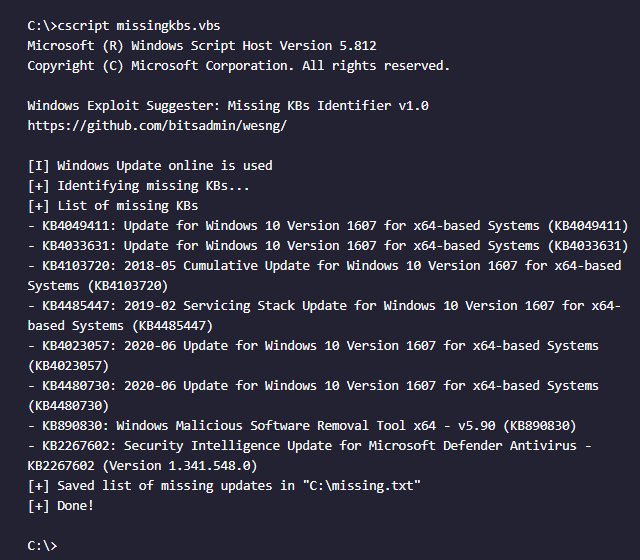This screenshot has width=640, height=560.
Task: Click the final empty C:\> prompt
Action: point(42,545)
